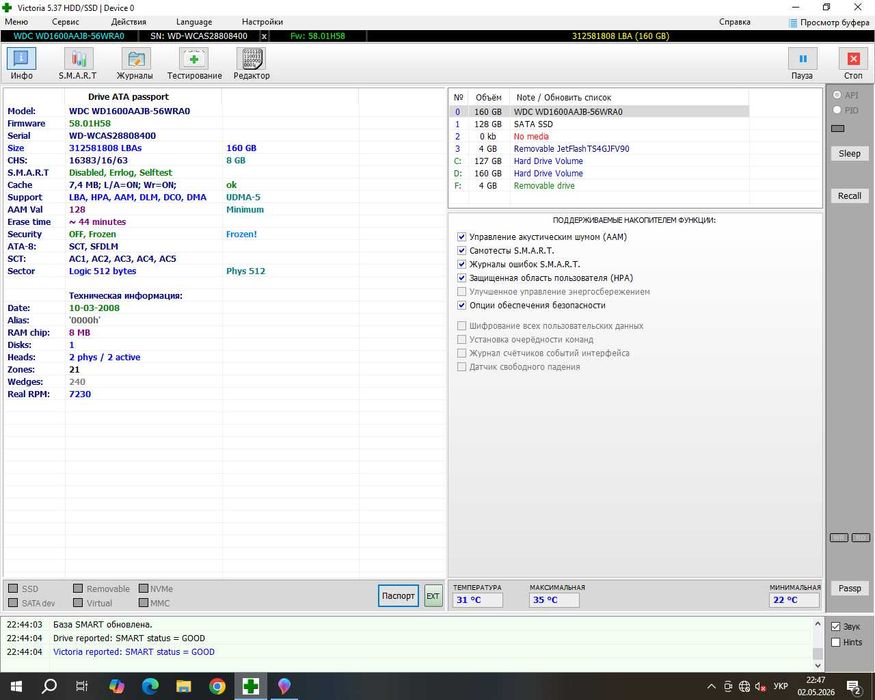Click the Recall button

849,196
